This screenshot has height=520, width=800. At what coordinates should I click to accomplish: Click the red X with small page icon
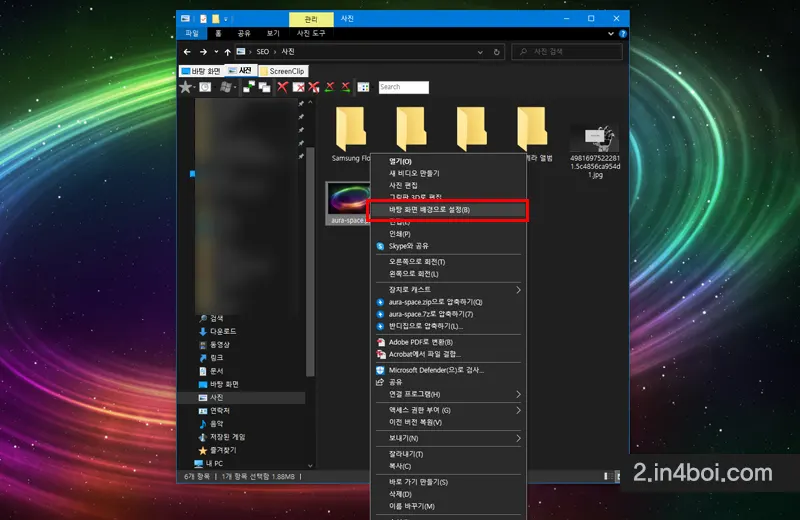[x=314, y=87]
